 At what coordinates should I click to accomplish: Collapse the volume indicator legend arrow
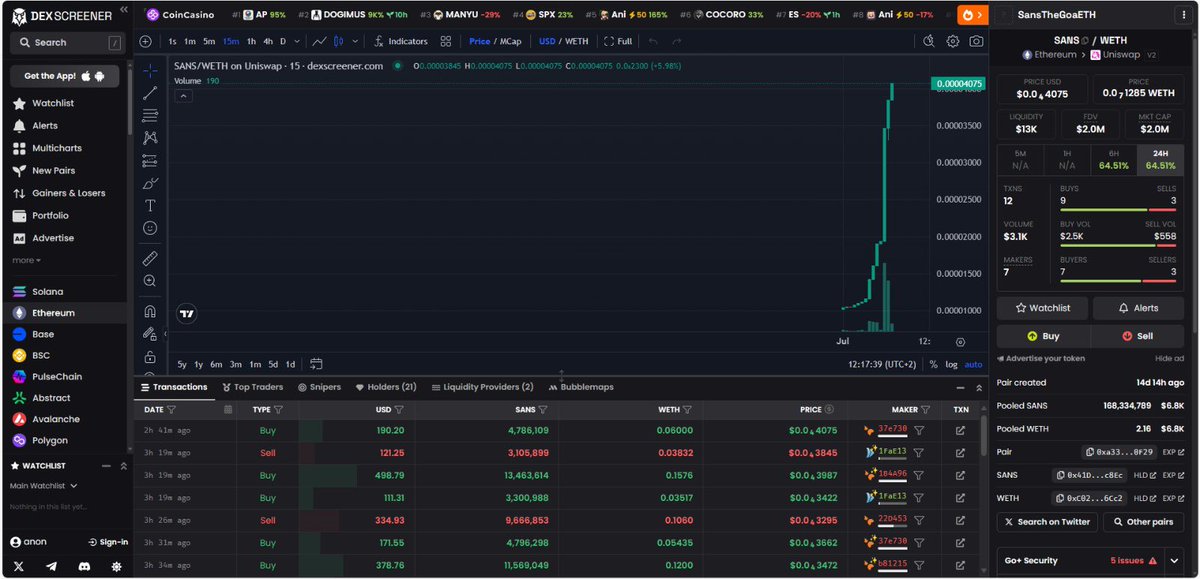[184, 96]
